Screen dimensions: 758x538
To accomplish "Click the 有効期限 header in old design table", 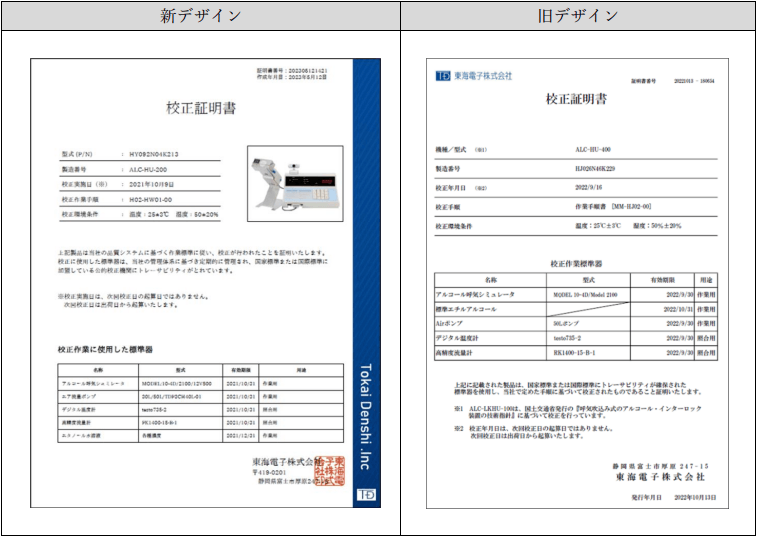I will coord(662,280).
